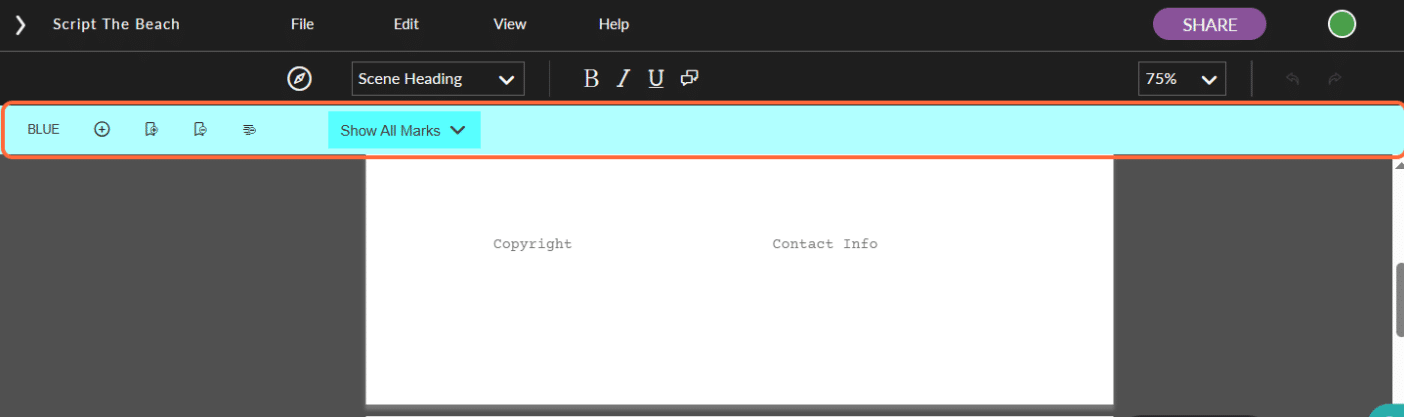Image resolution: width=1404 pixels, height=417 pixels.
Task: Open the comment bubbles icon
Action: (689, 78)
